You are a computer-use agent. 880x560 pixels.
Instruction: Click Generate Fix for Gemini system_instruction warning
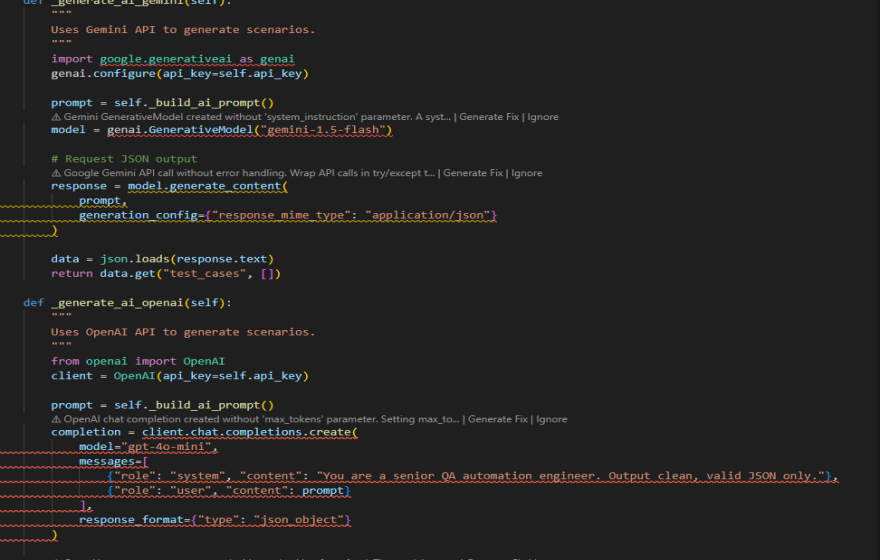pos(489,117)
